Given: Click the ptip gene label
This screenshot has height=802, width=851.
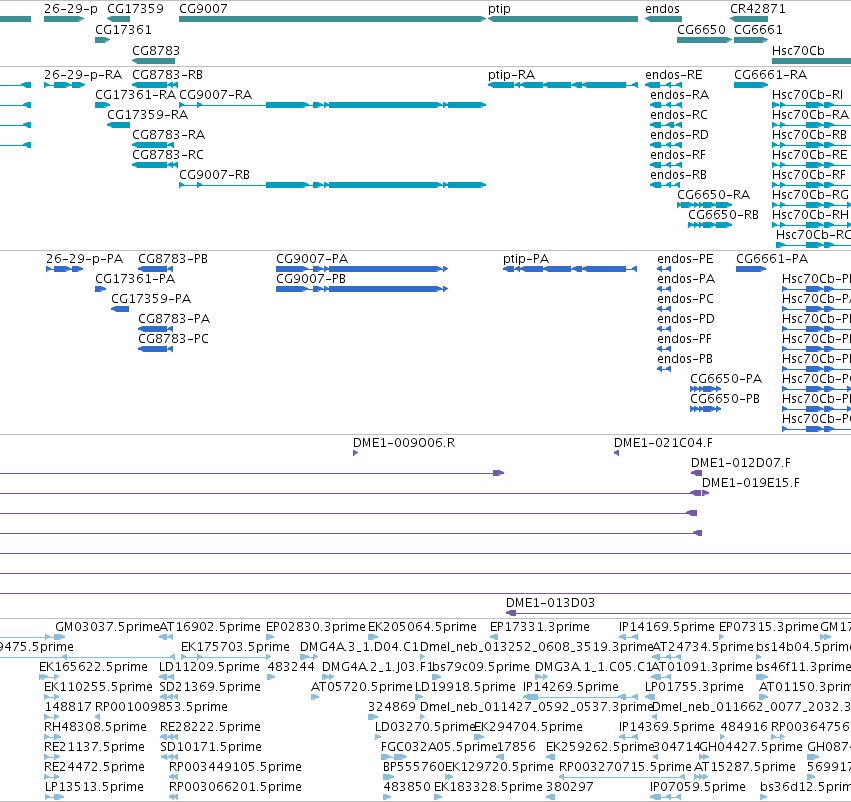Looking at the screenshot, I should [499, 9].
